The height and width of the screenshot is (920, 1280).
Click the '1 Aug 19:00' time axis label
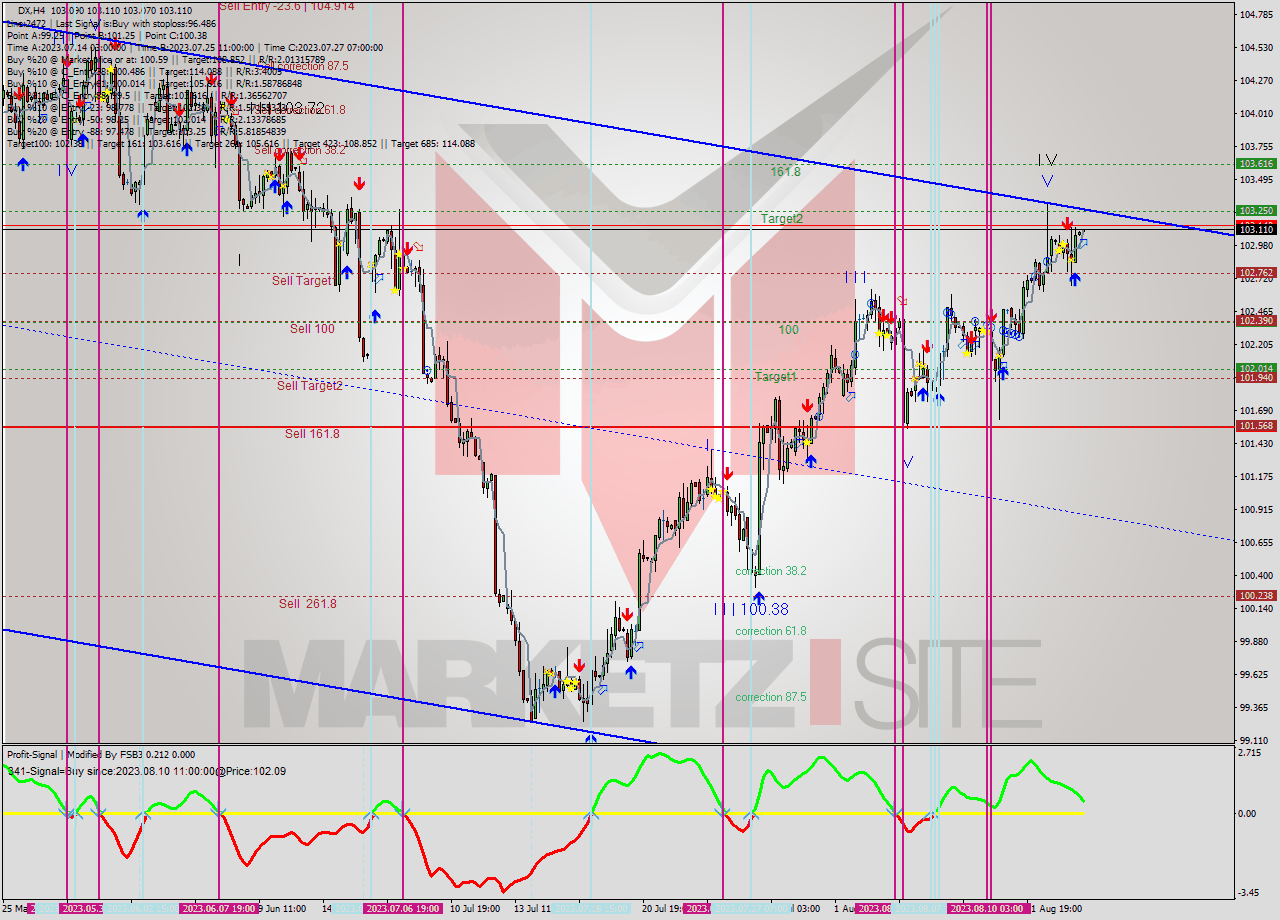[1056, 908]
